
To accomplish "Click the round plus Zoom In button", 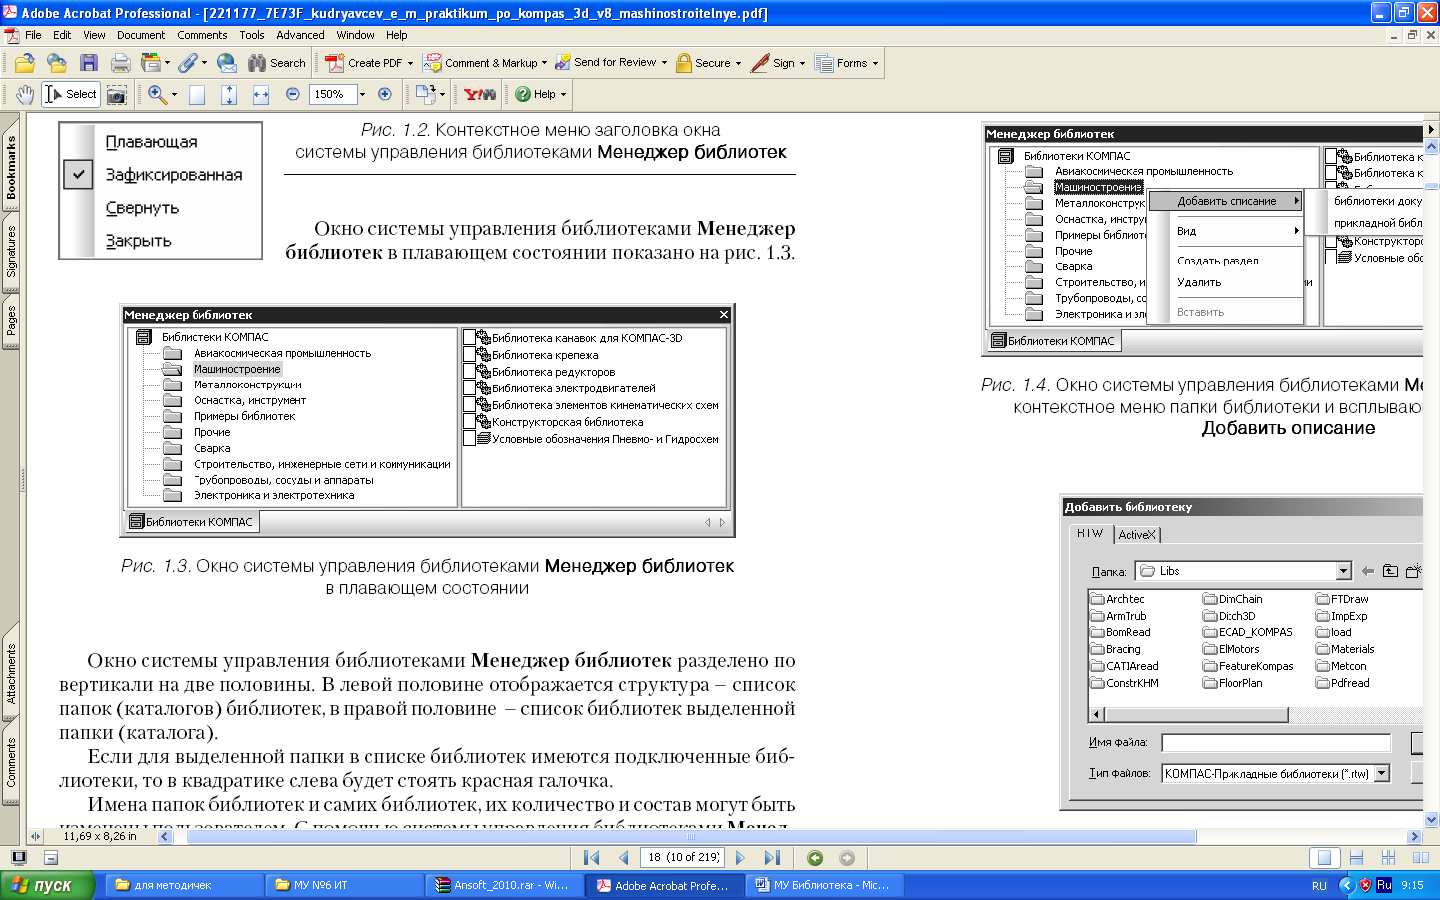I will point(385,94).
